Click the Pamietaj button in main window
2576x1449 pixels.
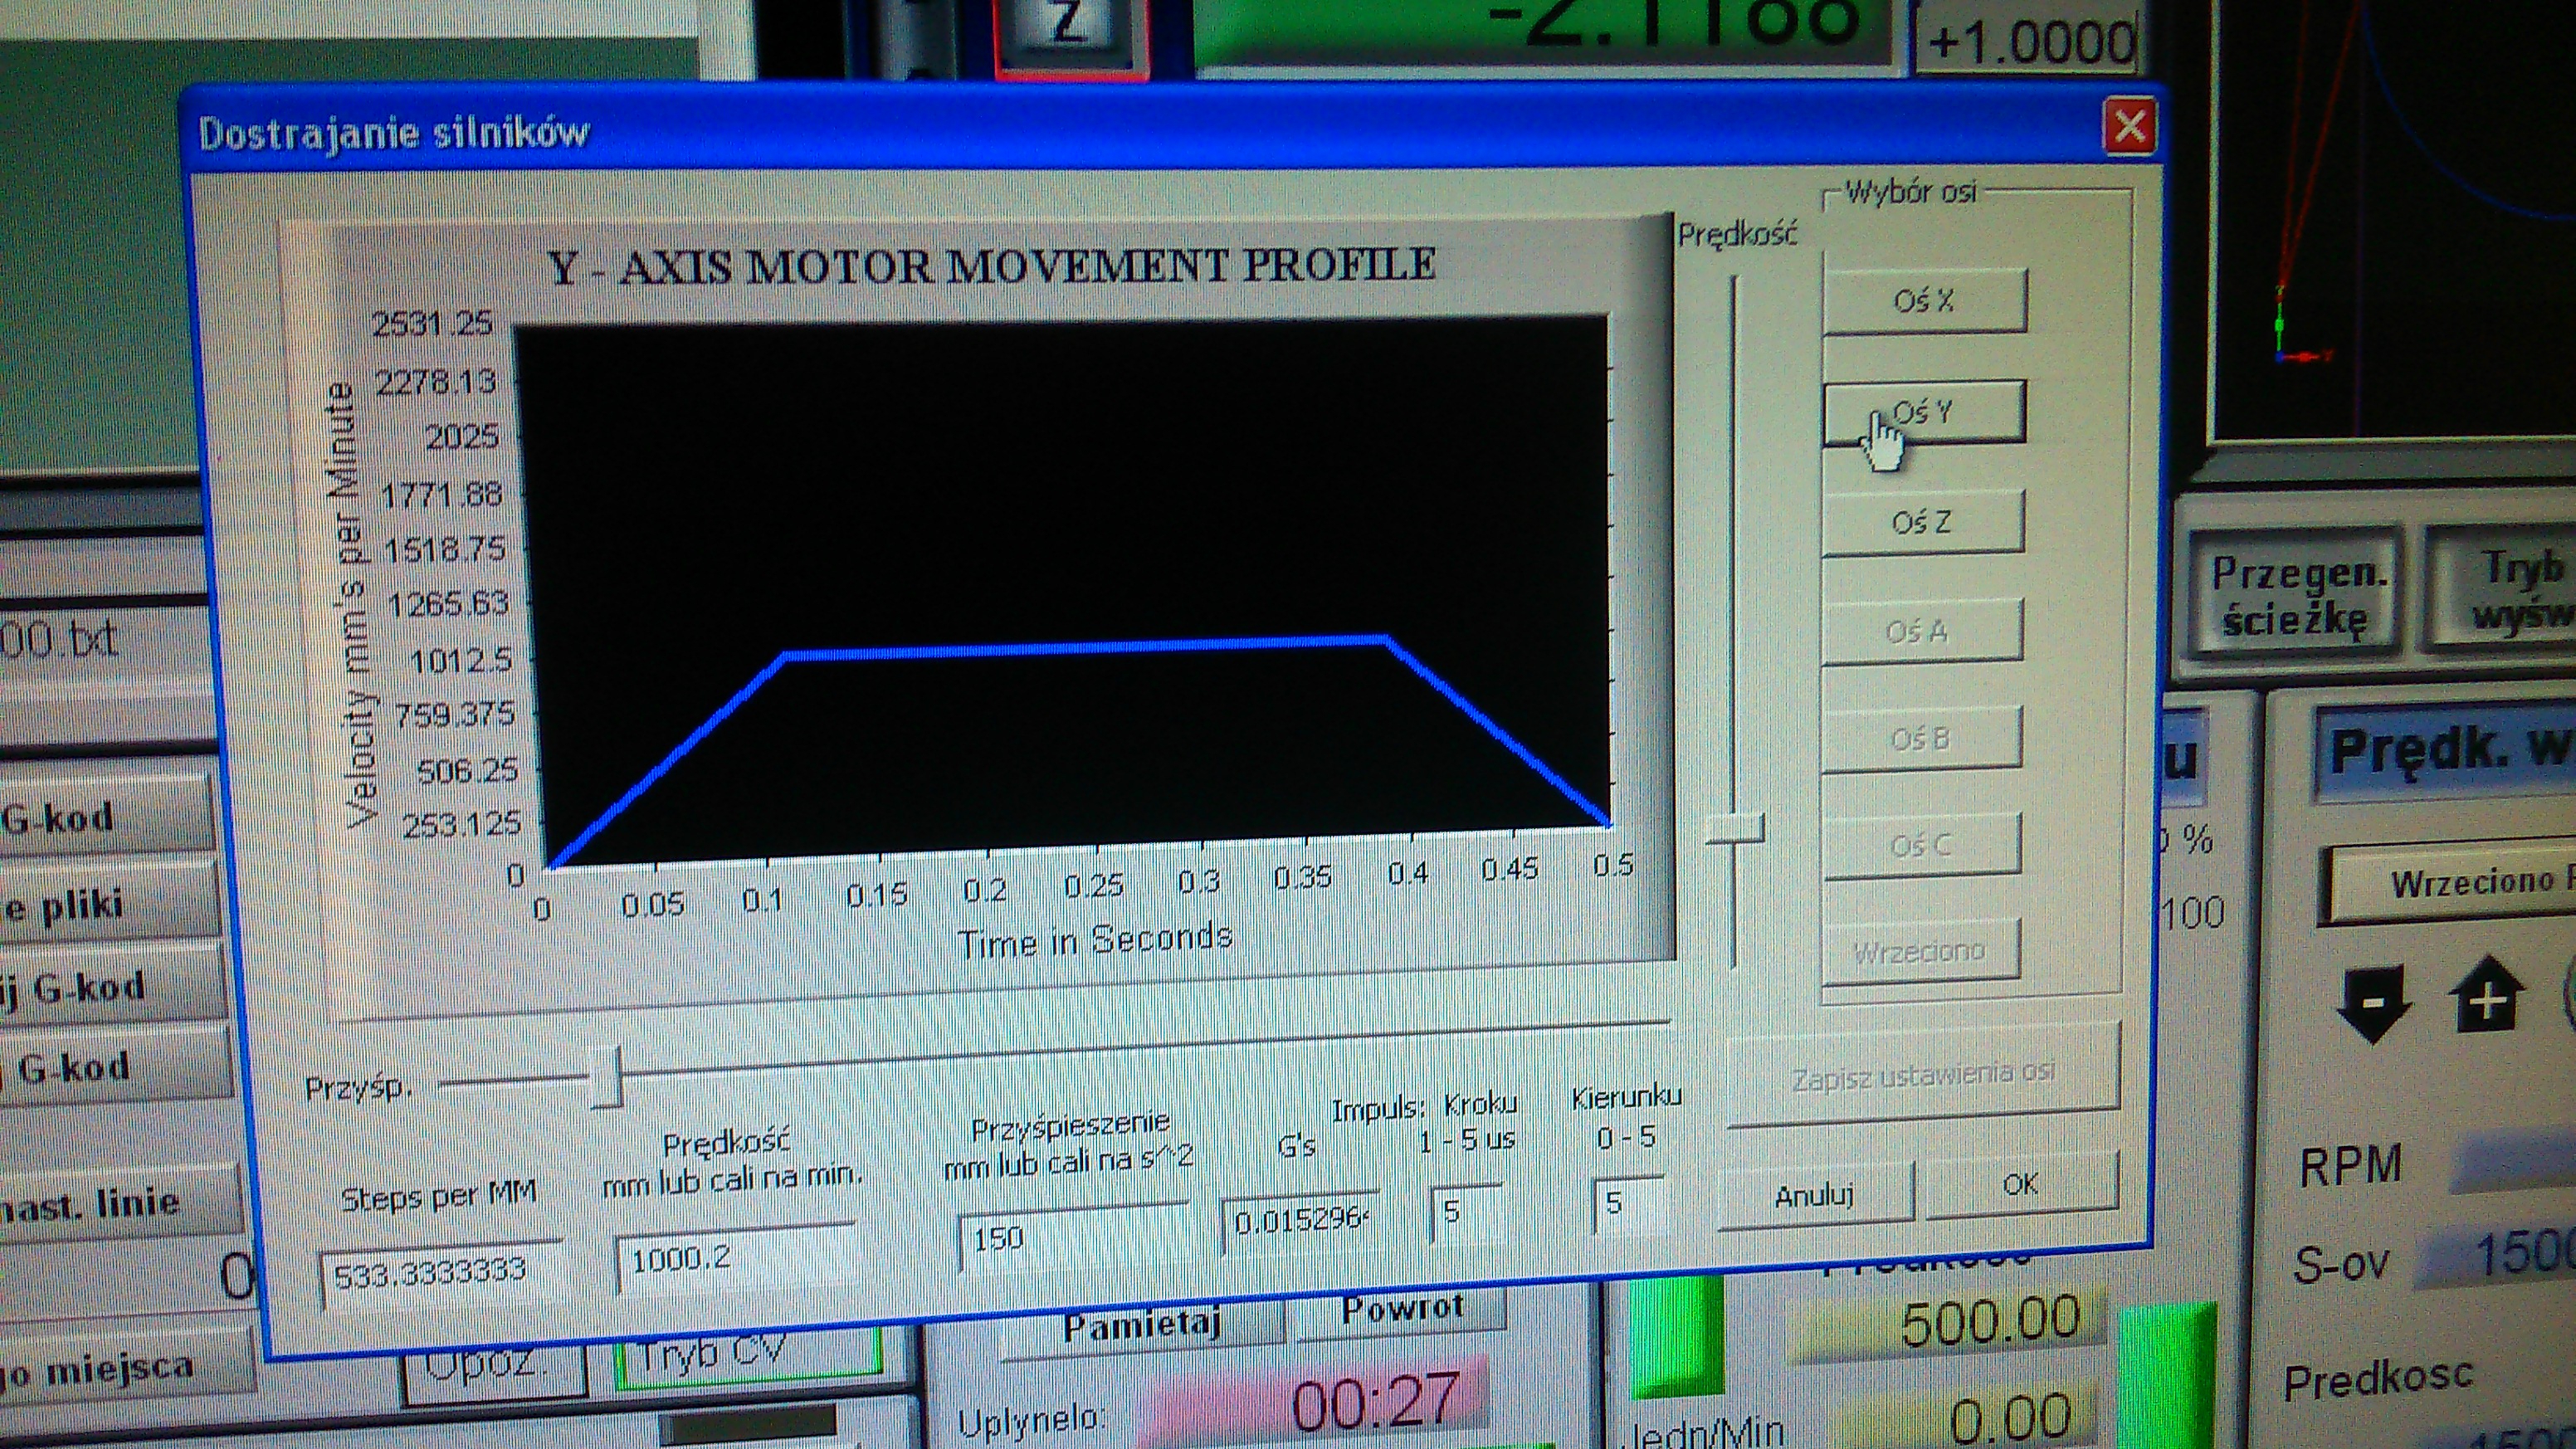pyautogui.click(x=1142, y=1327)
